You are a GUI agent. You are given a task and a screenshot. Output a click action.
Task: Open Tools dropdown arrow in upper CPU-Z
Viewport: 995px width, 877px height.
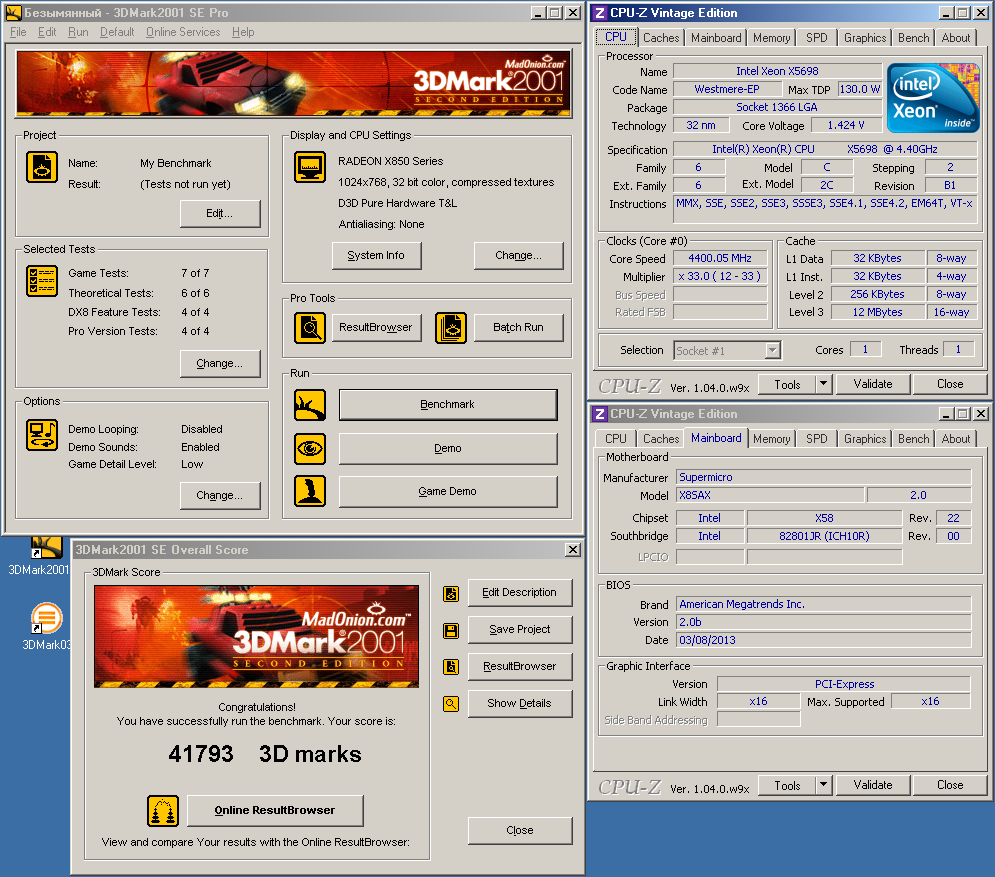(823, 384)
